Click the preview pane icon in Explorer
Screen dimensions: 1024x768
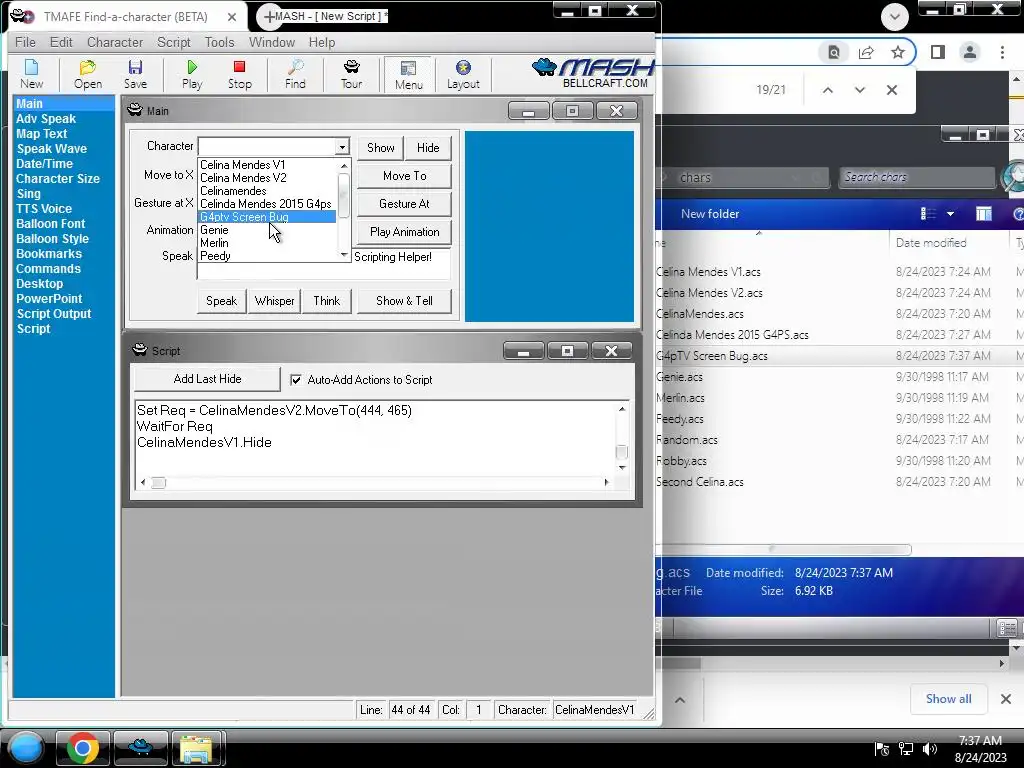tap(984, 214)
